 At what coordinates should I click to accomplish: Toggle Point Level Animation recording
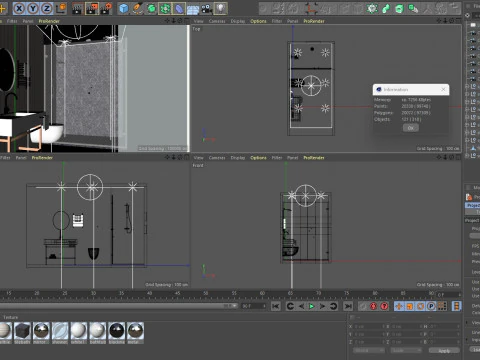(x=442, y=306)
